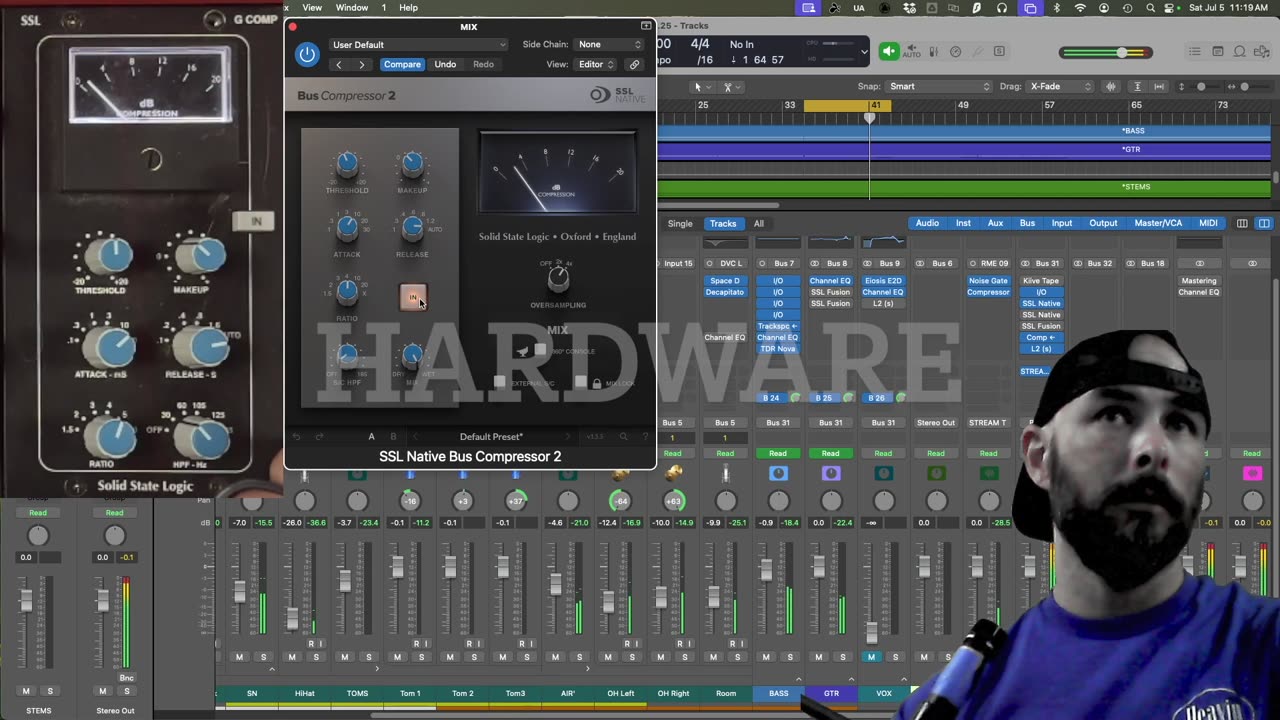The image size is (1280, 720).
Task: Go to previous plugin preset arrow
Action: point(338,64)
